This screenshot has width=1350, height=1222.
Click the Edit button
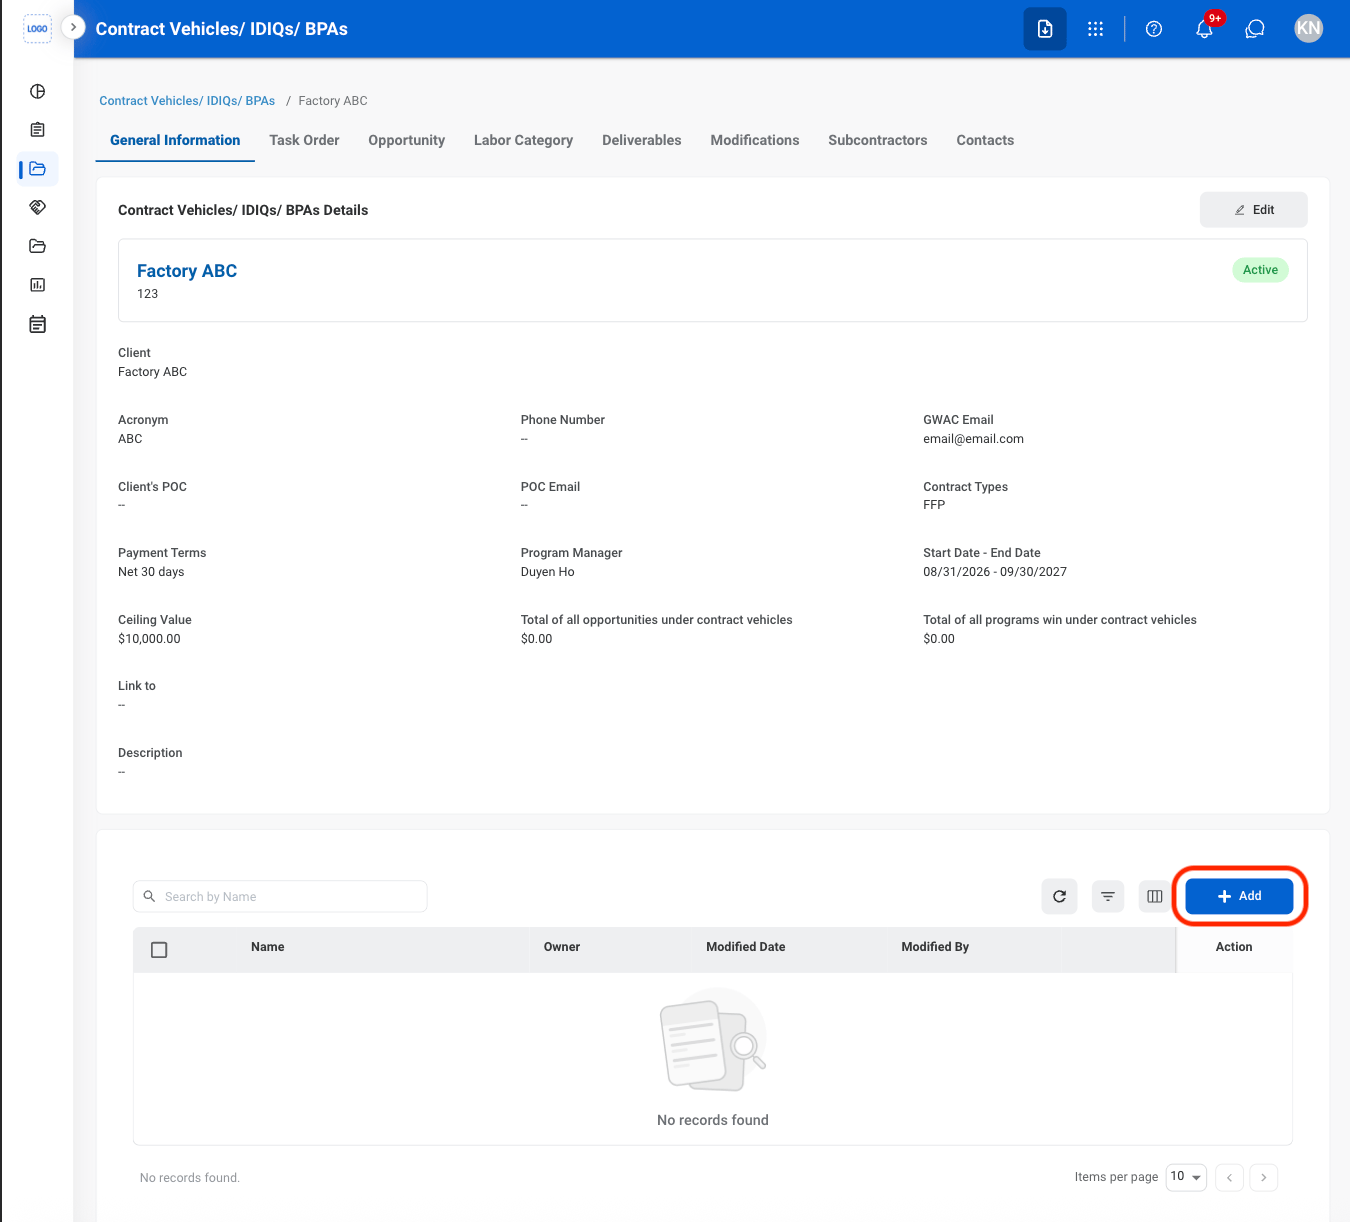pyautogui.click(x=1254, y=210)
